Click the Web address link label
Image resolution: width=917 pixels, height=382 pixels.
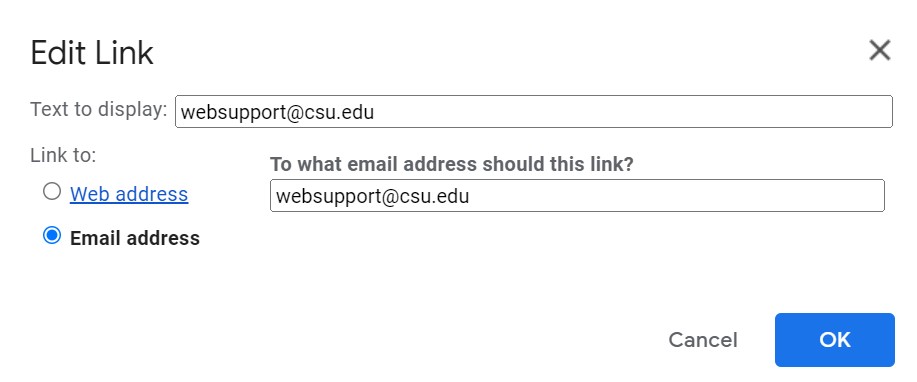pyautogui.click(x=129, y=194)
